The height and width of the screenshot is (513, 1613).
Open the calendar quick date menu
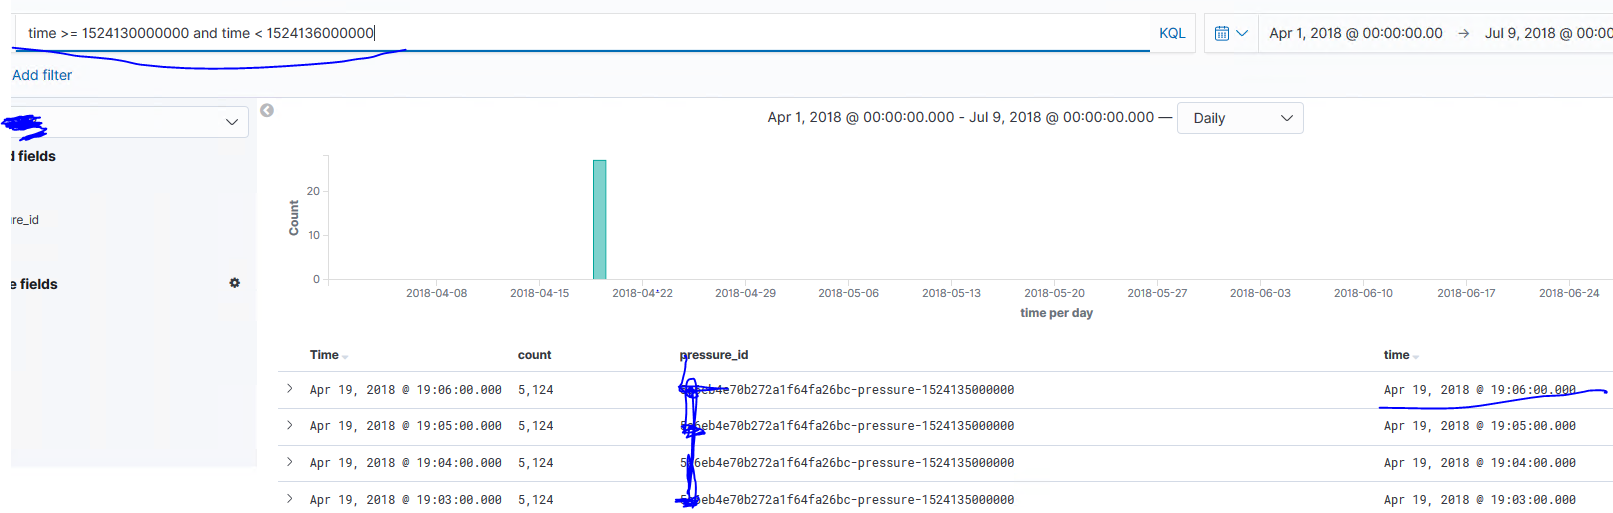pyautogui.click(x=1231, y=33)
